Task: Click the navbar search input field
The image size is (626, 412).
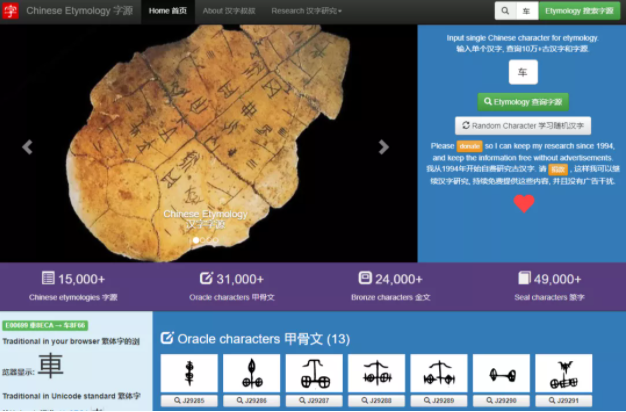Action: point(527,11)
